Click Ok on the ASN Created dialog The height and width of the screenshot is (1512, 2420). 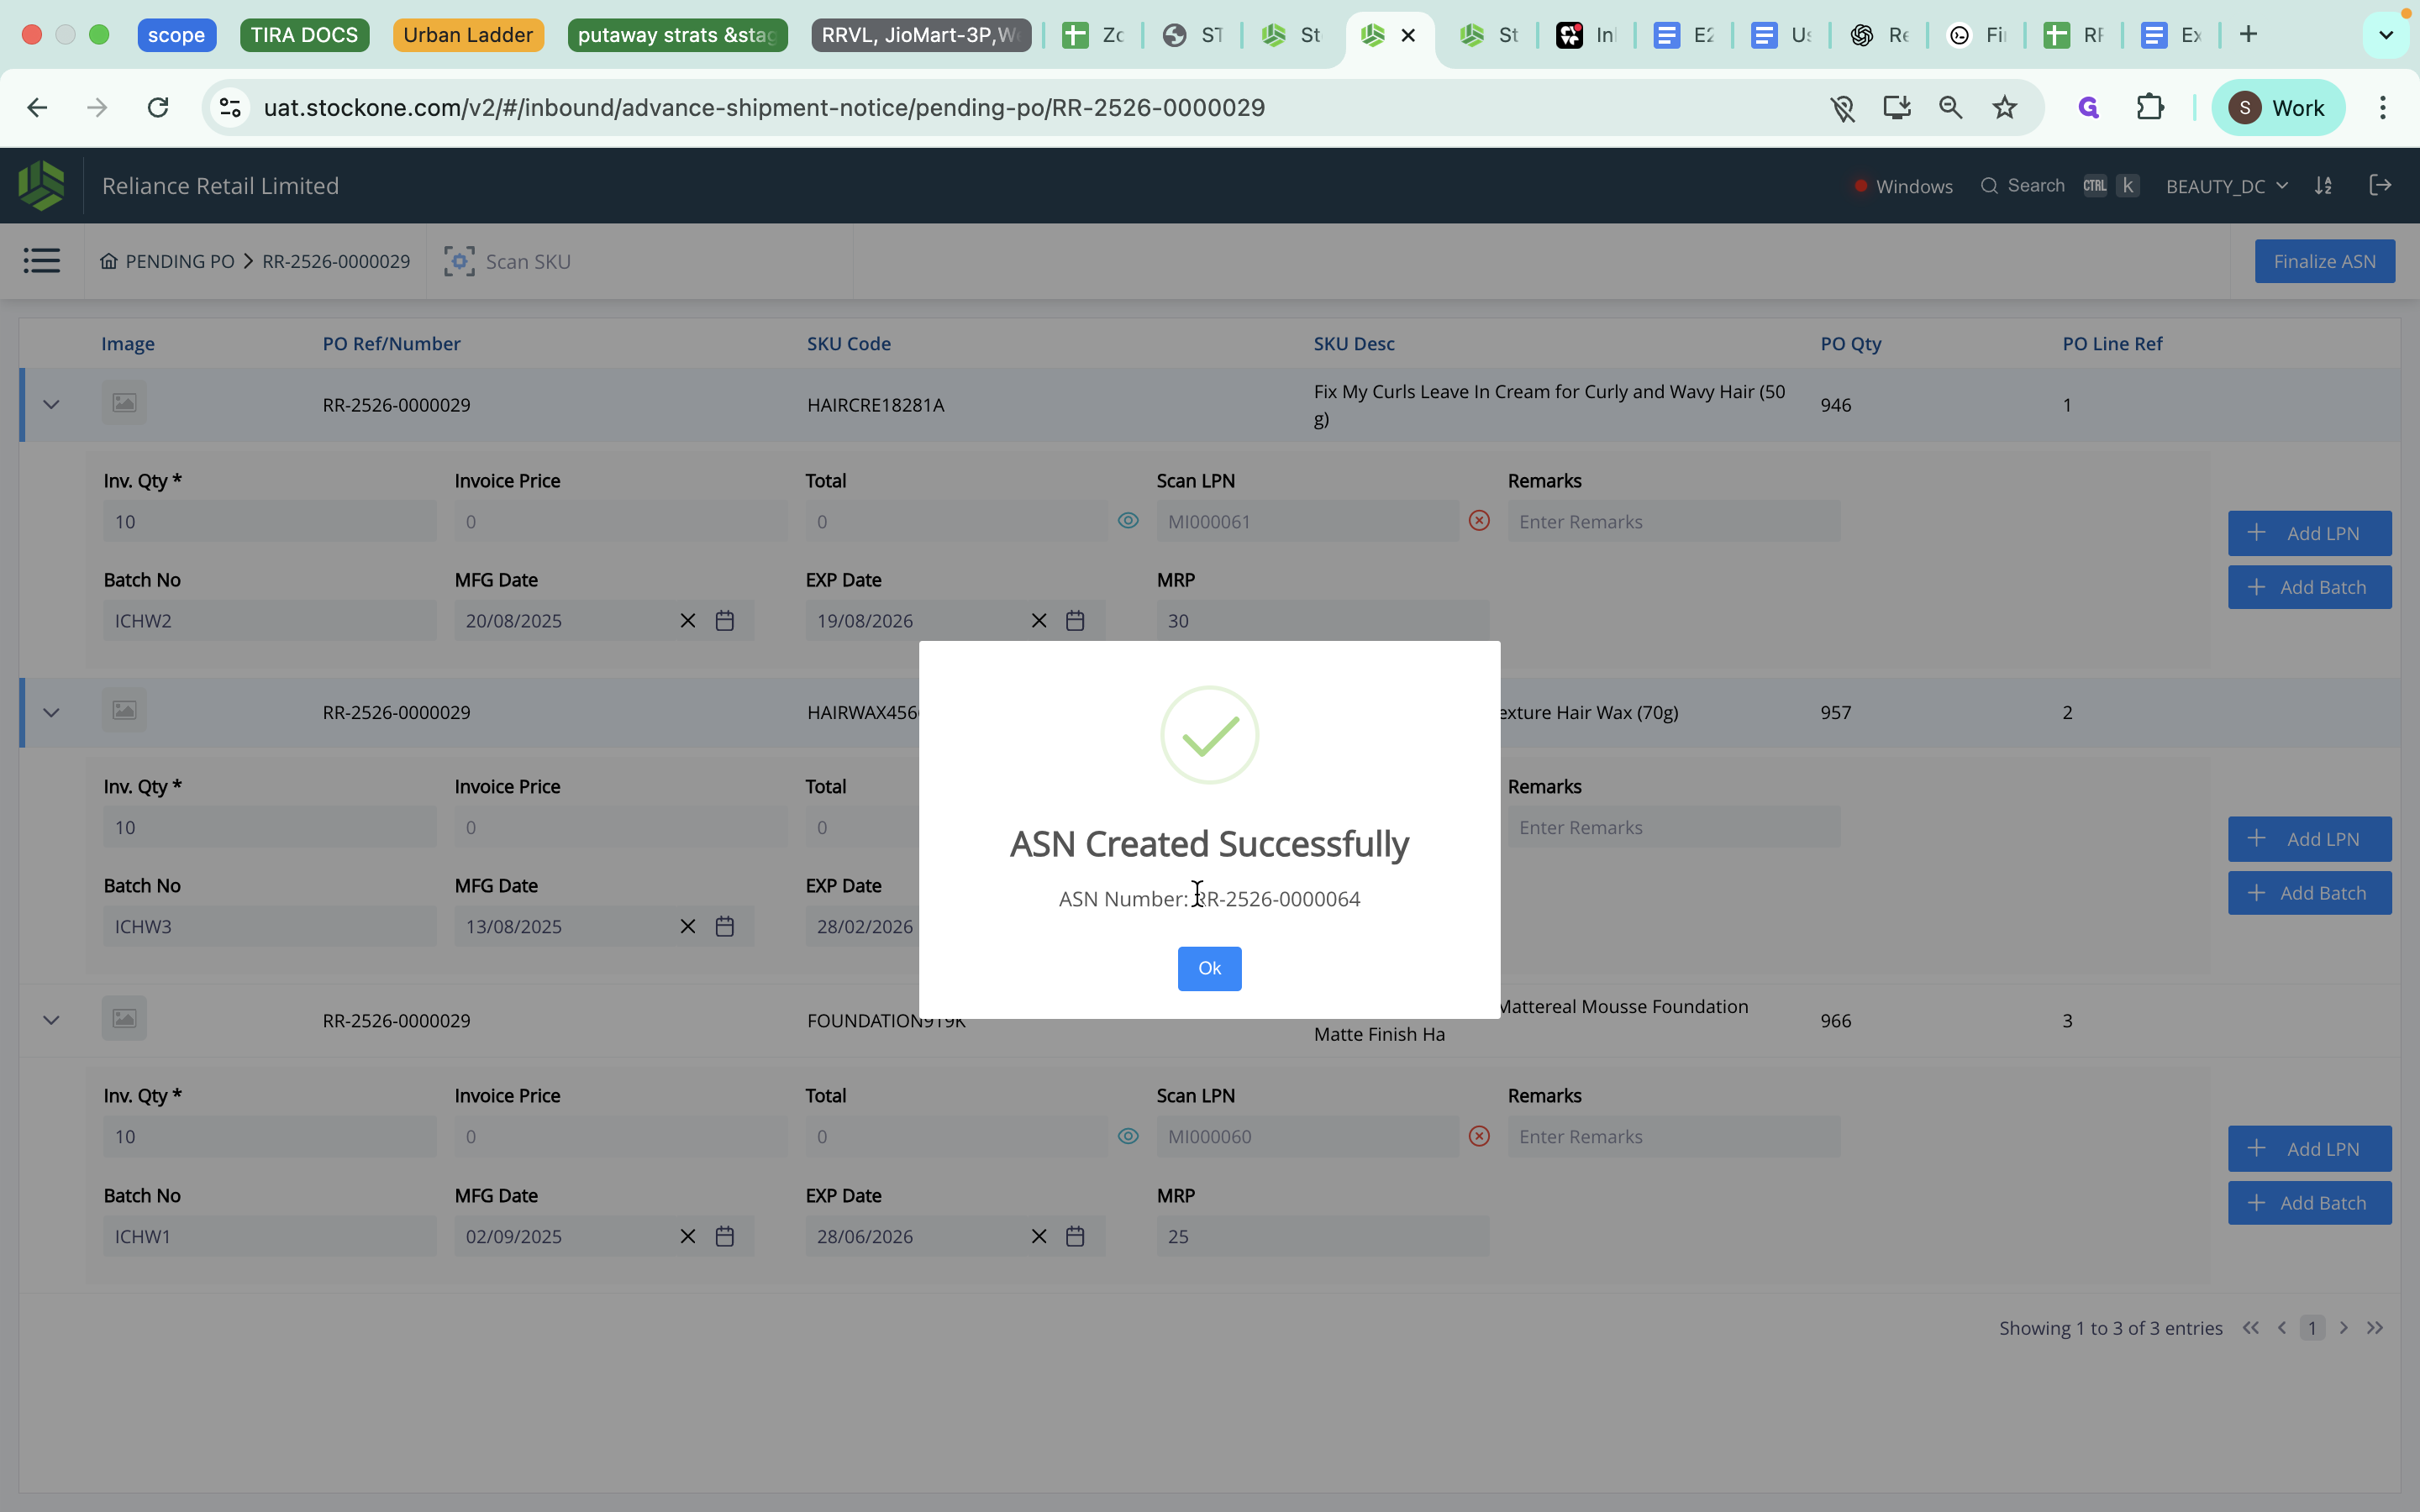pyautogui.click(x=1209, y=968)
